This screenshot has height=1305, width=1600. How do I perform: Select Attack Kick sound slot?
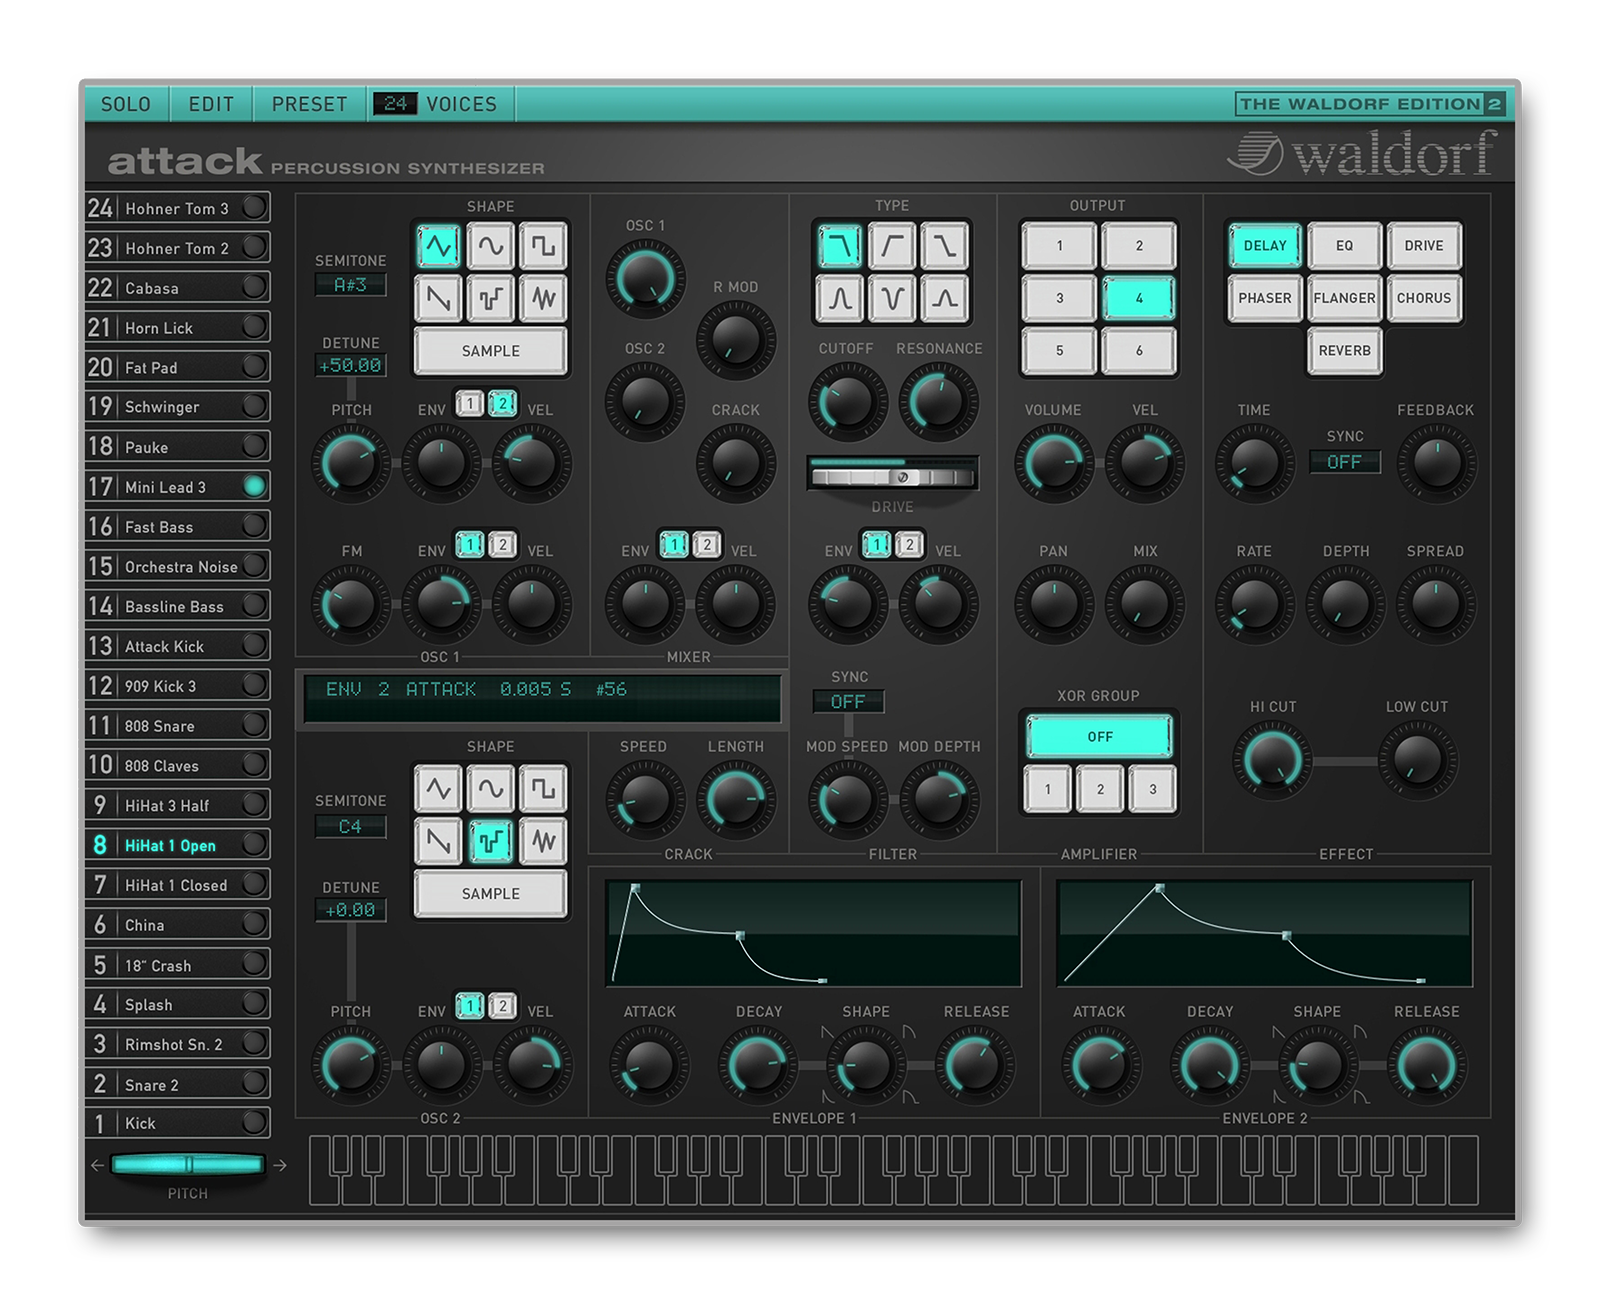pyautogui.click(x=178, y=646)
